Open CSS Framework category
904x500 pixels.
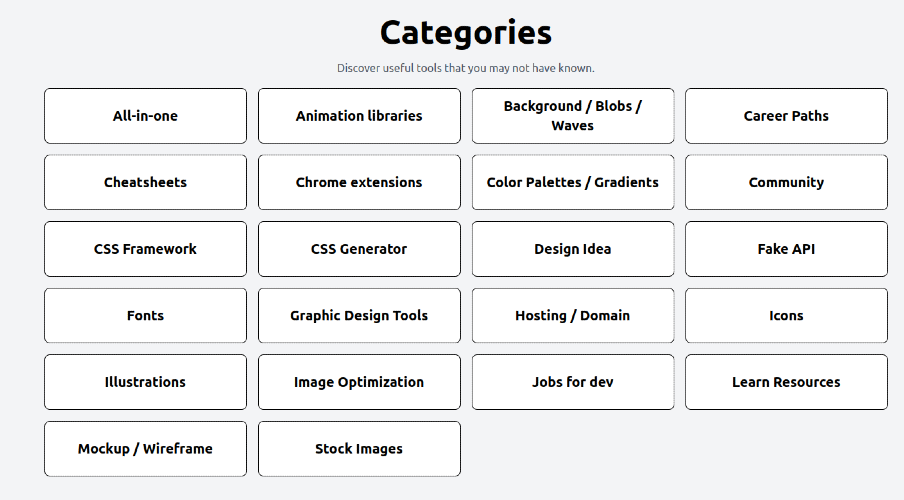point(145,249)
